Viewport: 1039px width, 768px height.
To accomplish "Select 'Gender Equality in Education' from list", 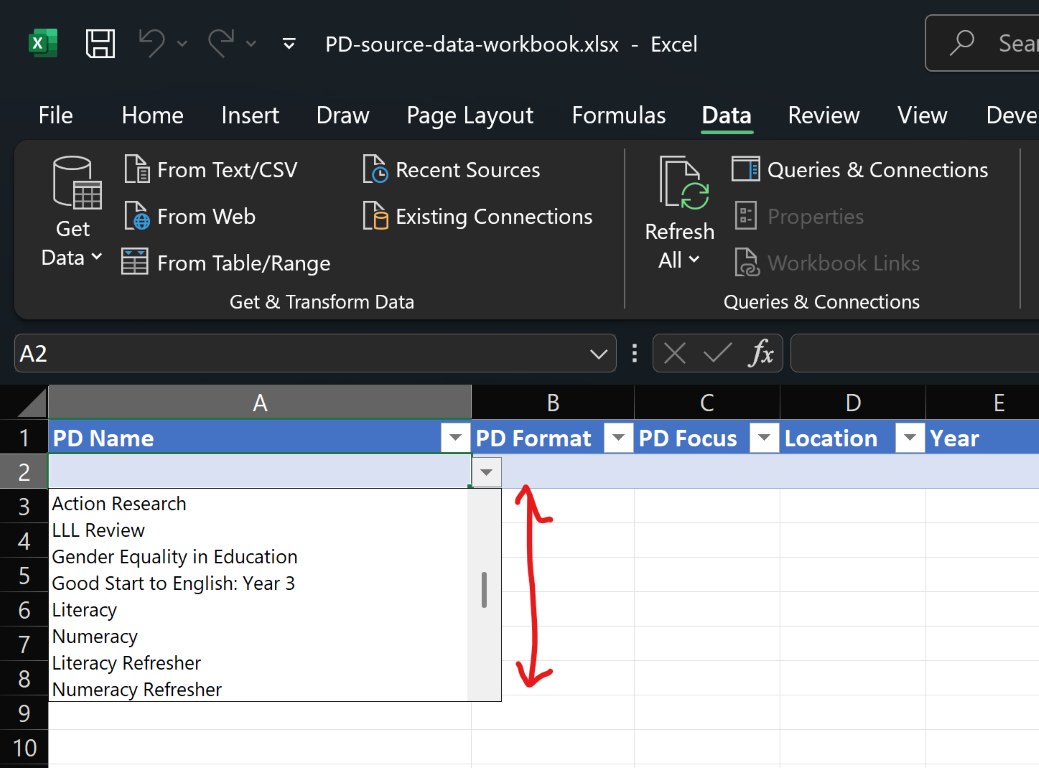I will (x=175, y=557).
